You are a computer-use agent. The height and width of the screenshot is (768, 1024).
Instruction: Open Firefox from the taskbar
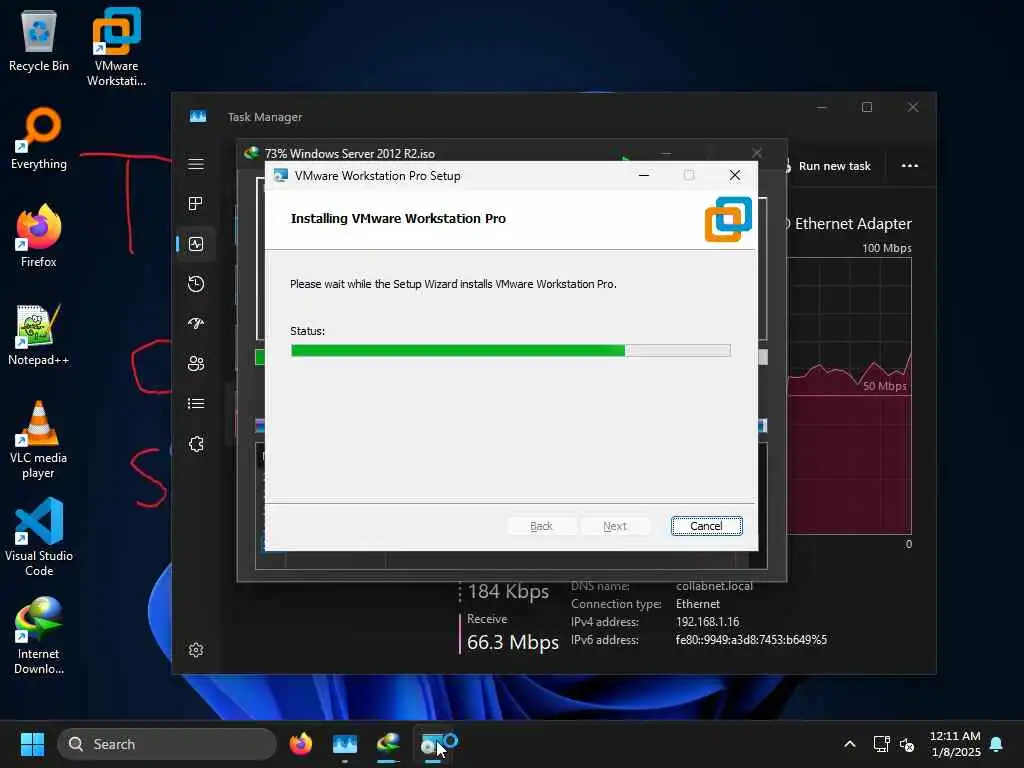coord(300,744)
